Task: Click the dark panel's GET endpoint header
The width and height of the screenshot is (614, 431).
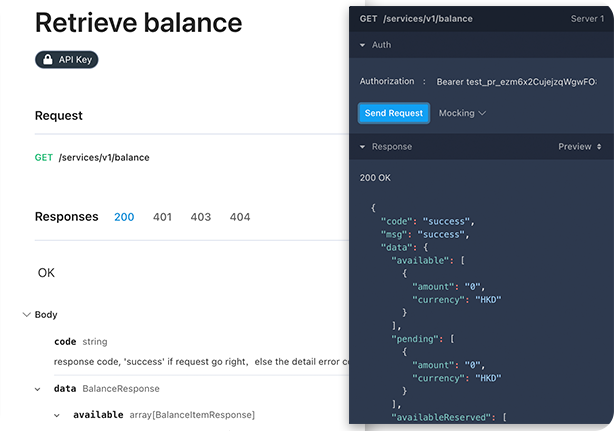Action: coord(416,19)
